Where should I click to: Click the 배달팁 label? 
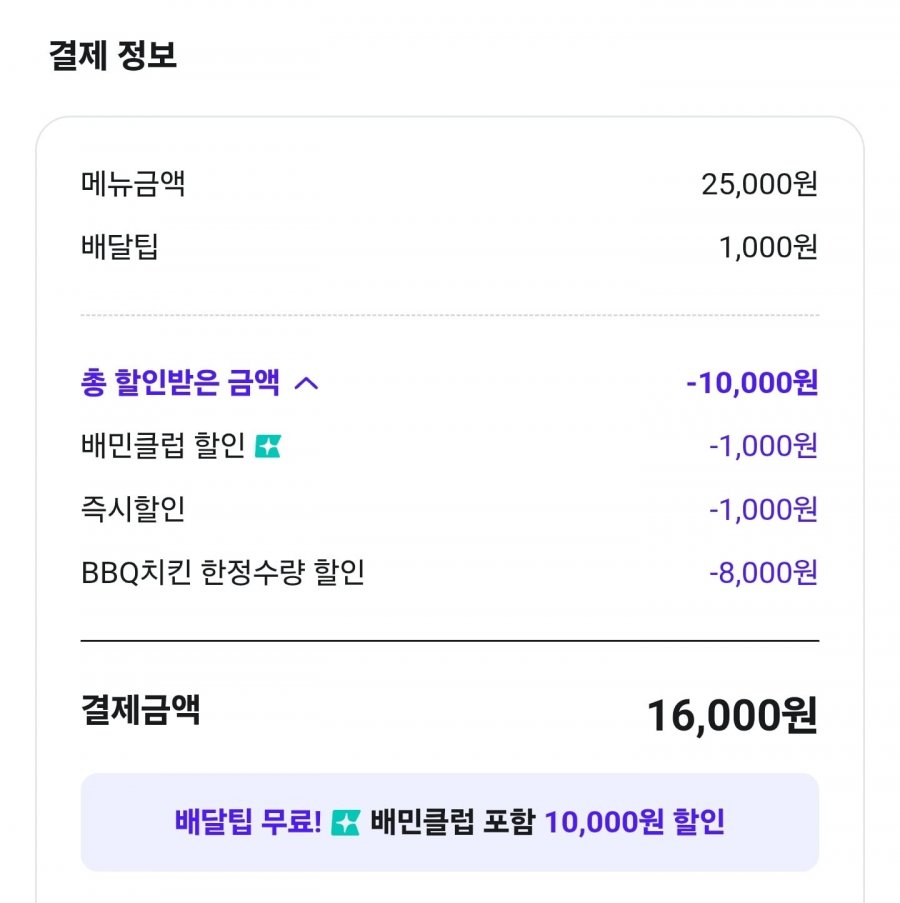120,247
